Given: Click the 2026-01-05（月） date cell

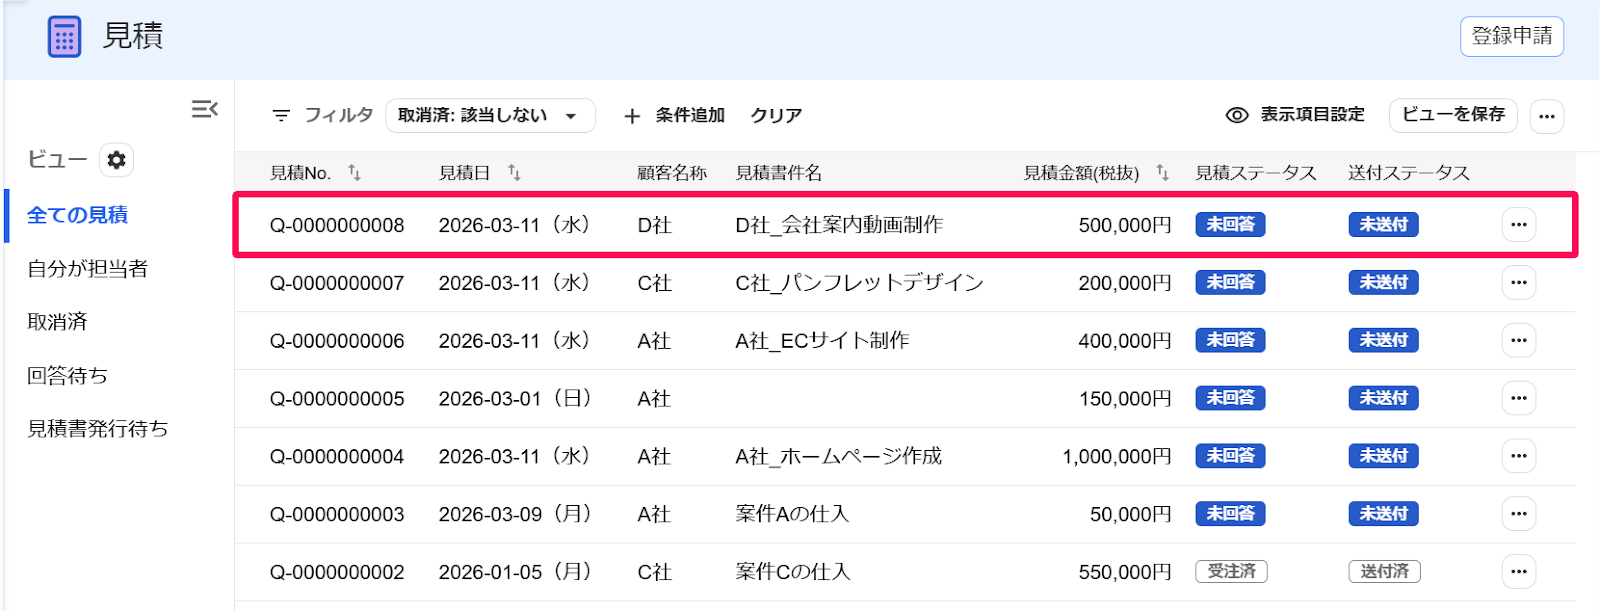Looking at the screenshot, I should [516, 572].
